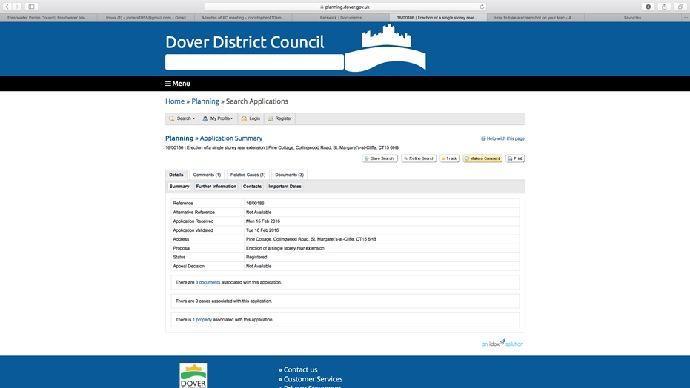Click the padlock icon beside Login
This screenshot has width=690, height=388.
(x=244, y=118)
